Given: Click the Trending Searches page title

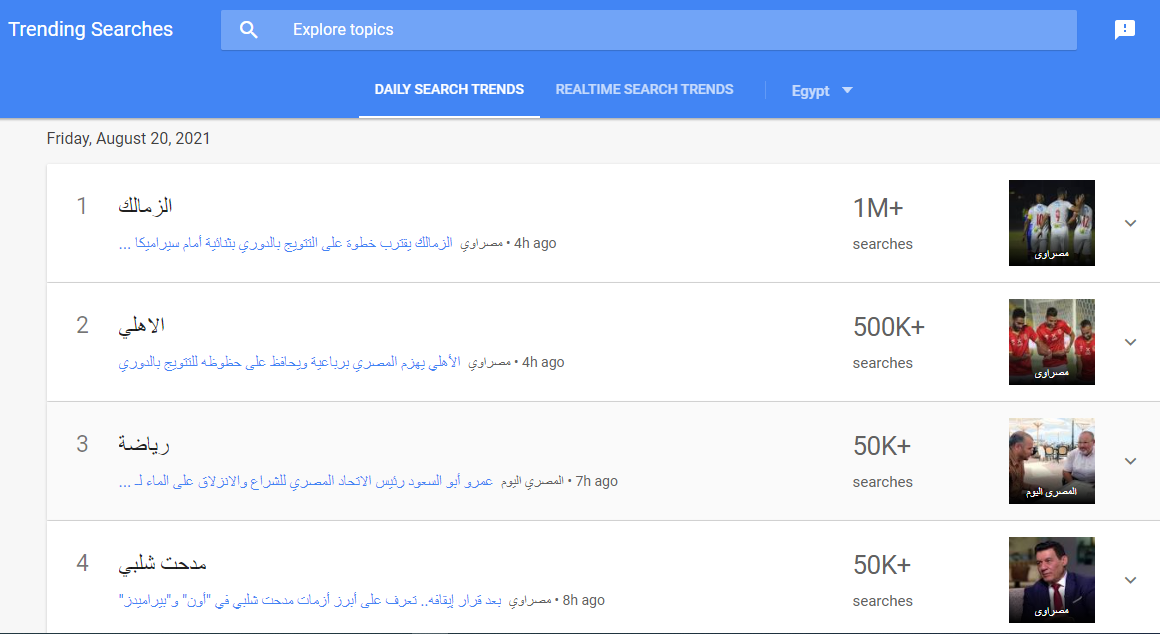Looking at the screenshot, I should click(x=91, y=30).
